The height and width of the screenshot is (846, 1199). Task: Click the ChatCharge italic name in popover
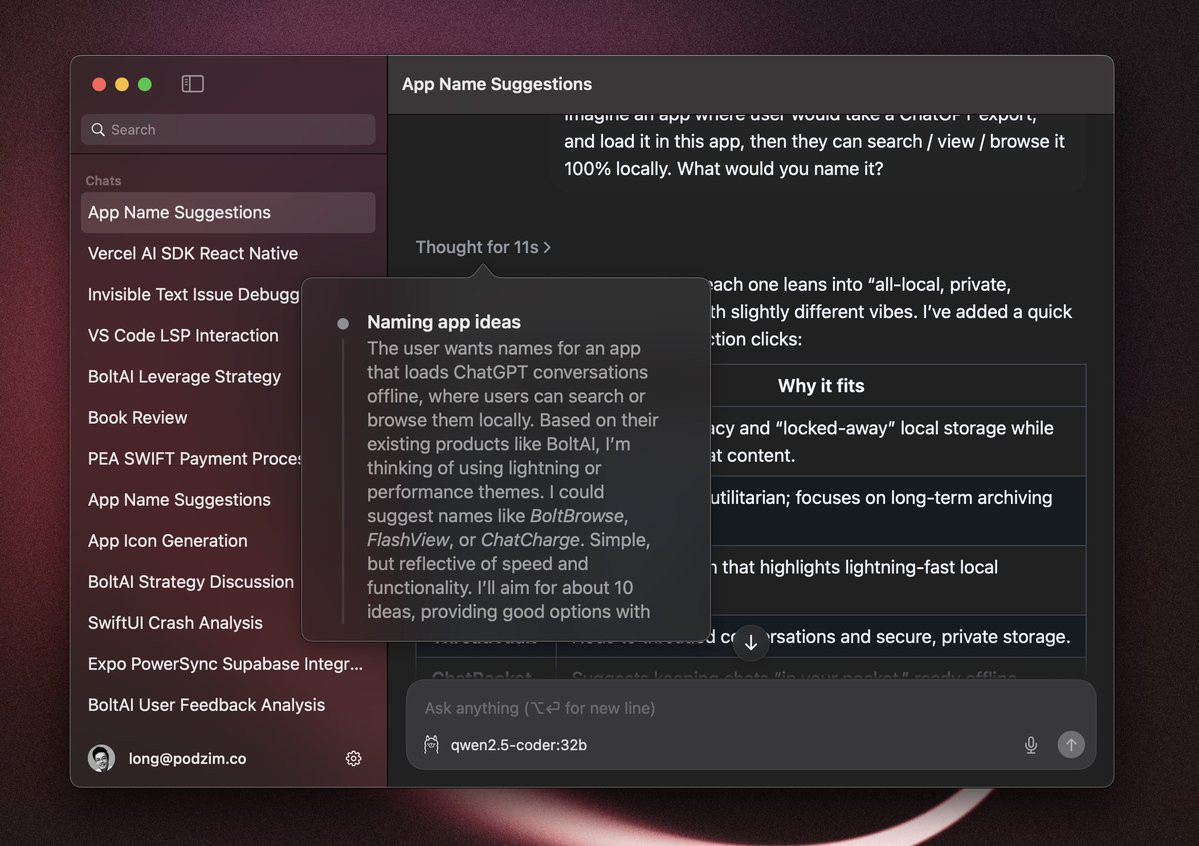530,539
